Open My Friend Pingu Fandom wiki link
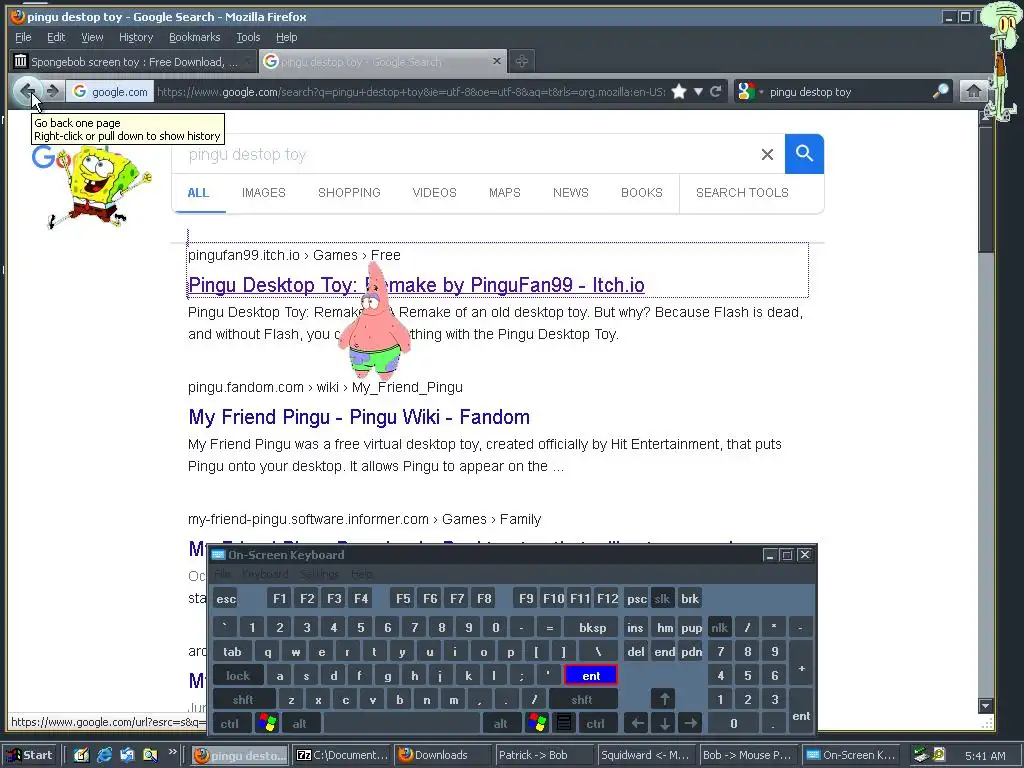1024x768 pixels. pyautogui.click(x=359, y=417)
